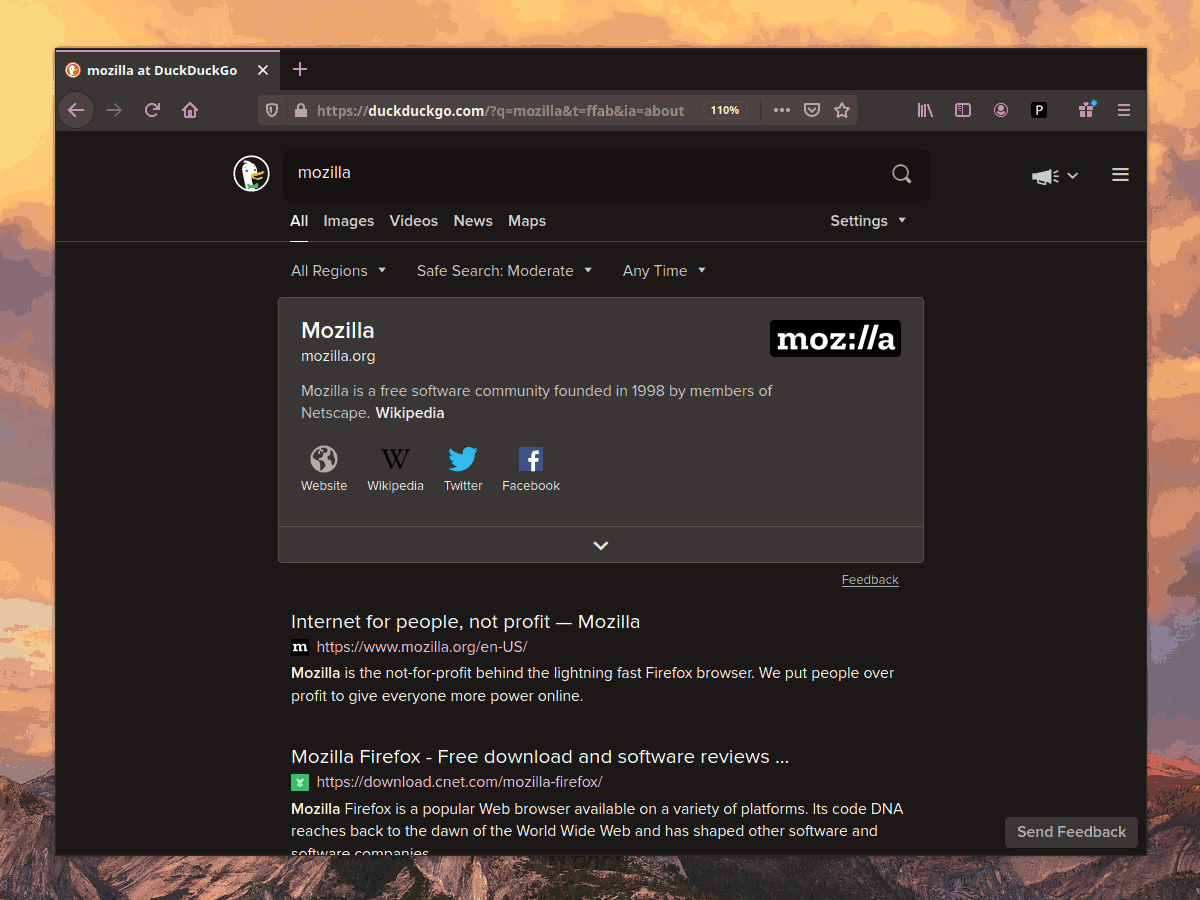The height and width of the screenshot is (900, 1200).
Task: Click the browser address bar URL
Action: tap(500, 110)
